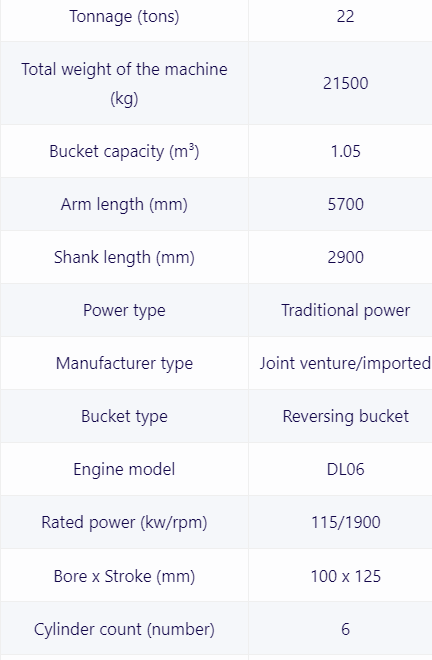The width and height of the screenshot is (432, 660).
Task: Select the DL06 engine model value
Action: pyautogui.click(x=345, y=470)
